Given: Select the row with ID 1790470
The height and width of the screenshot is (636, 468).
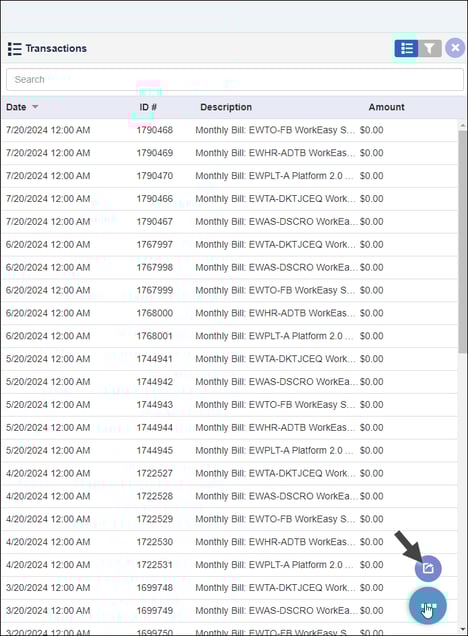Looking at the screenshot, I should click(x=229, y=176).
